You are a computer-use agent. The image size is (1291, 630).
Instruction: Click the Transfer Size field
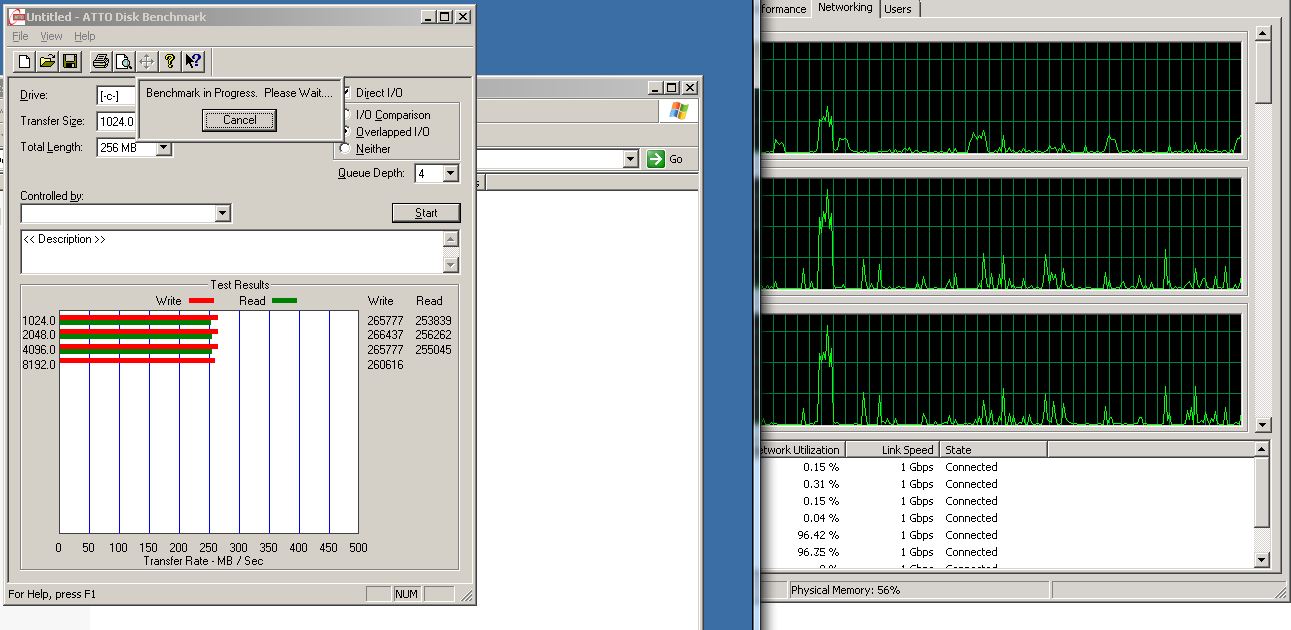pyautogui.click(x=116, y=122)
